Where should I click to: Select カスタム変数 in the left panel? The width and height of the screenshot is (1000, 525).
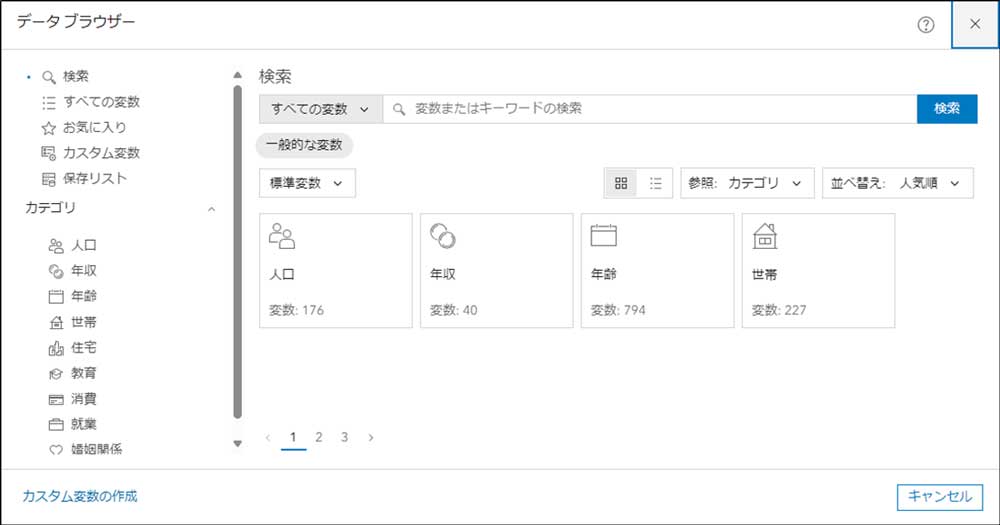[x=100, y=153]
